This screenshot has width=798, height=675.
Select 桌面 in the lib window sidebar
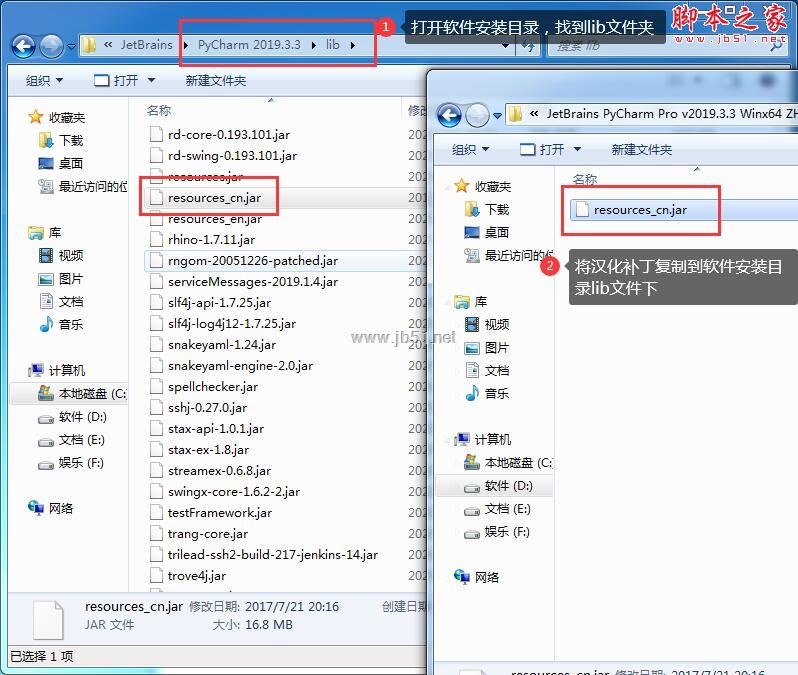pos(61,163)
